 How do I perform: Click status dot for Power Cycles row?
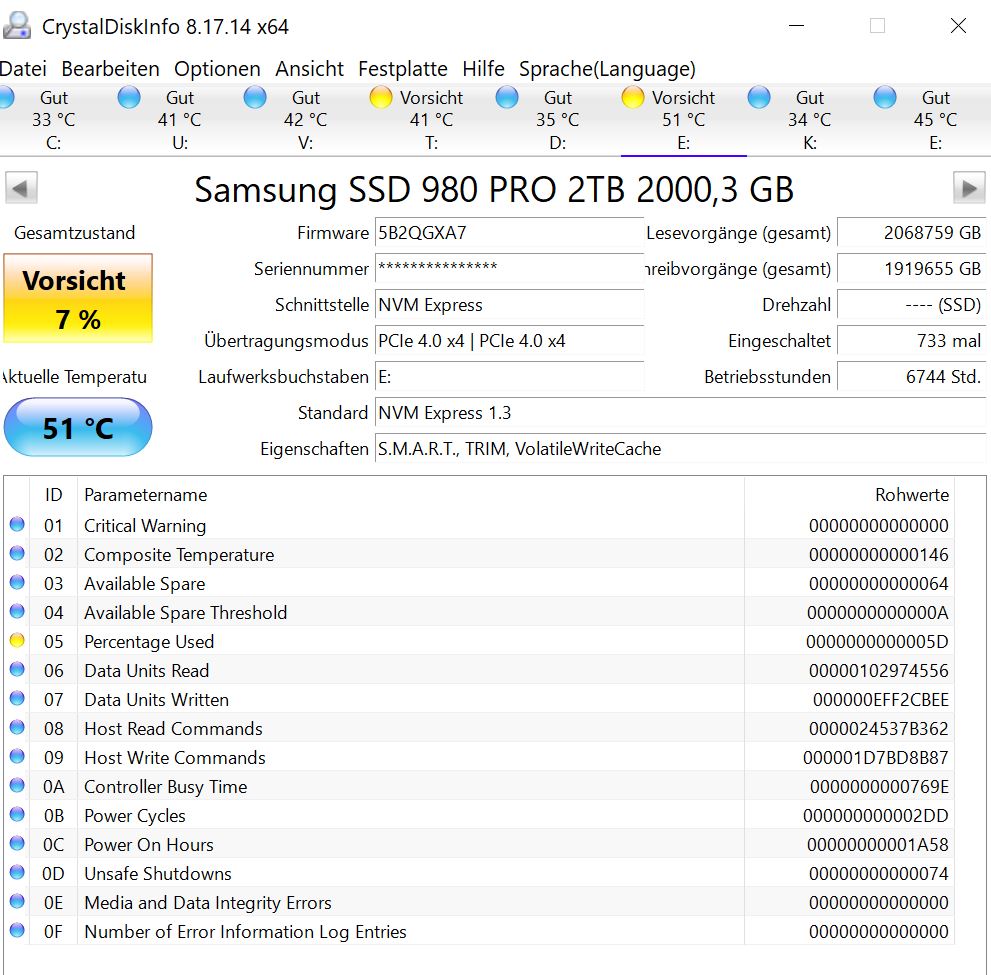pos(17,815)
